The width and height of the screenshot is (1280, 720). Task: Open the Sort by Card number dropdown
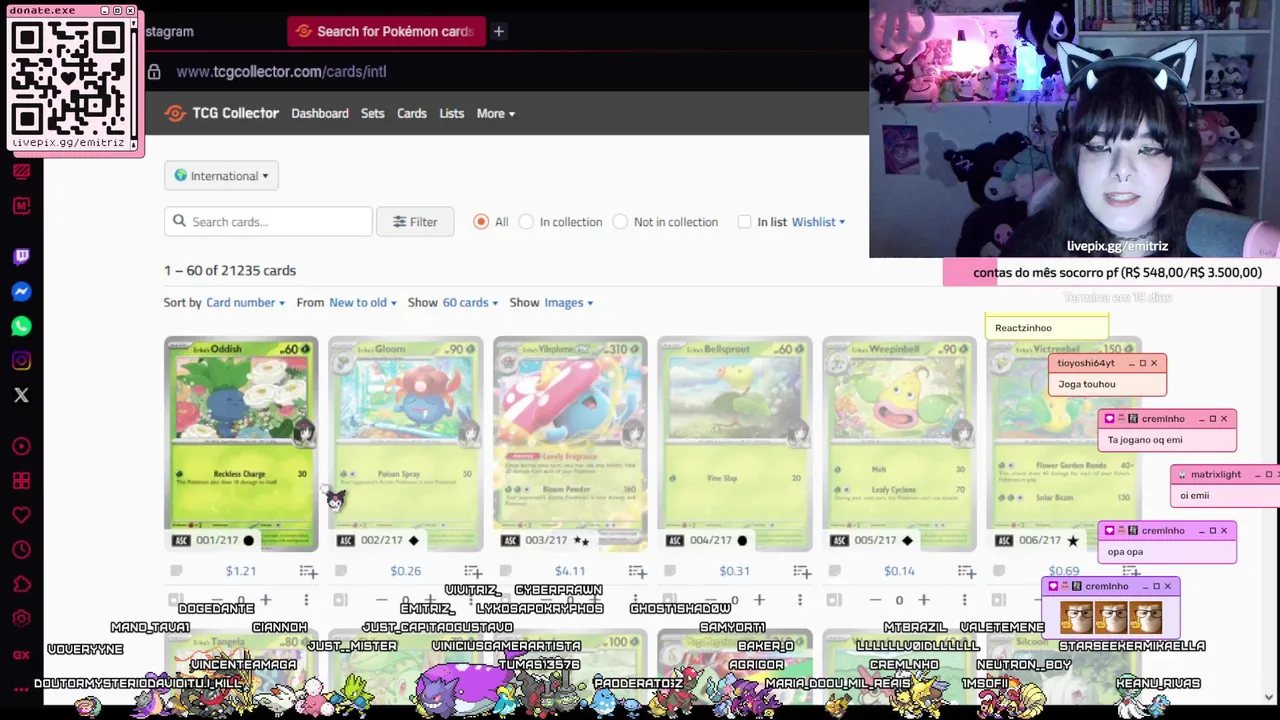click(x=245, y=302)
